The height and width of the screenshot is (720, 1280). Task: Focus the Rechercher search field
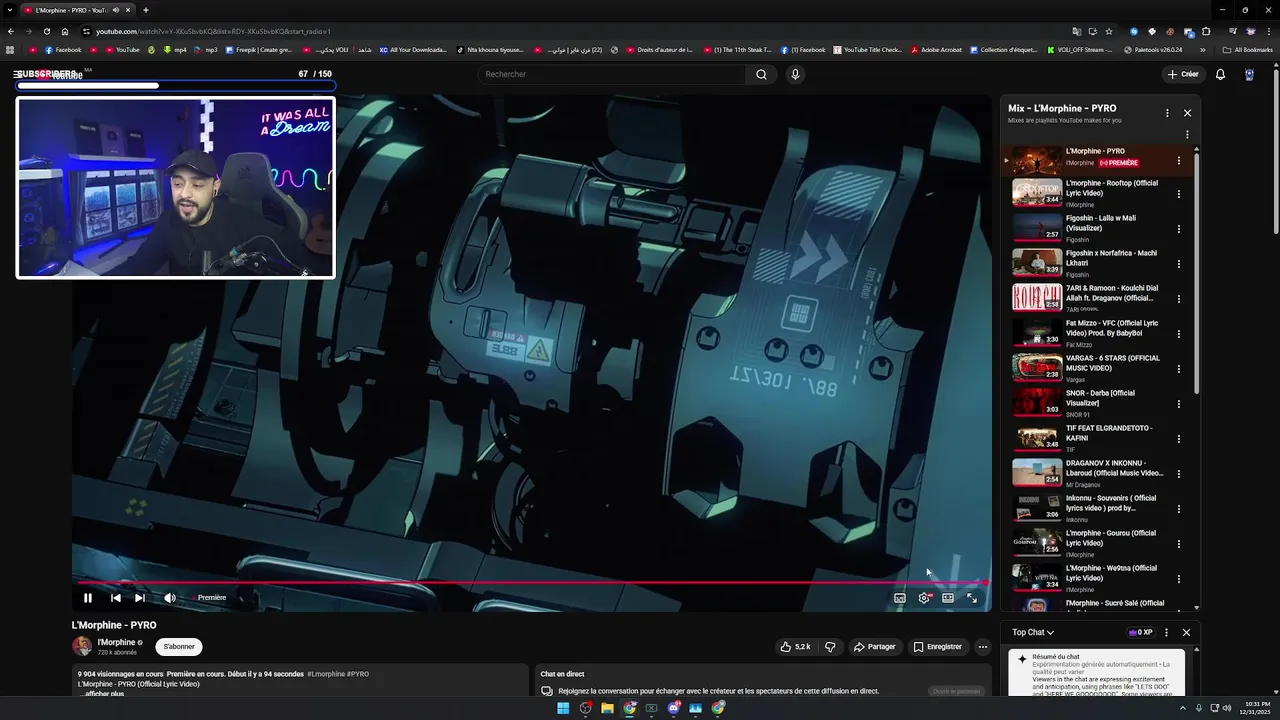pos(612,74)
